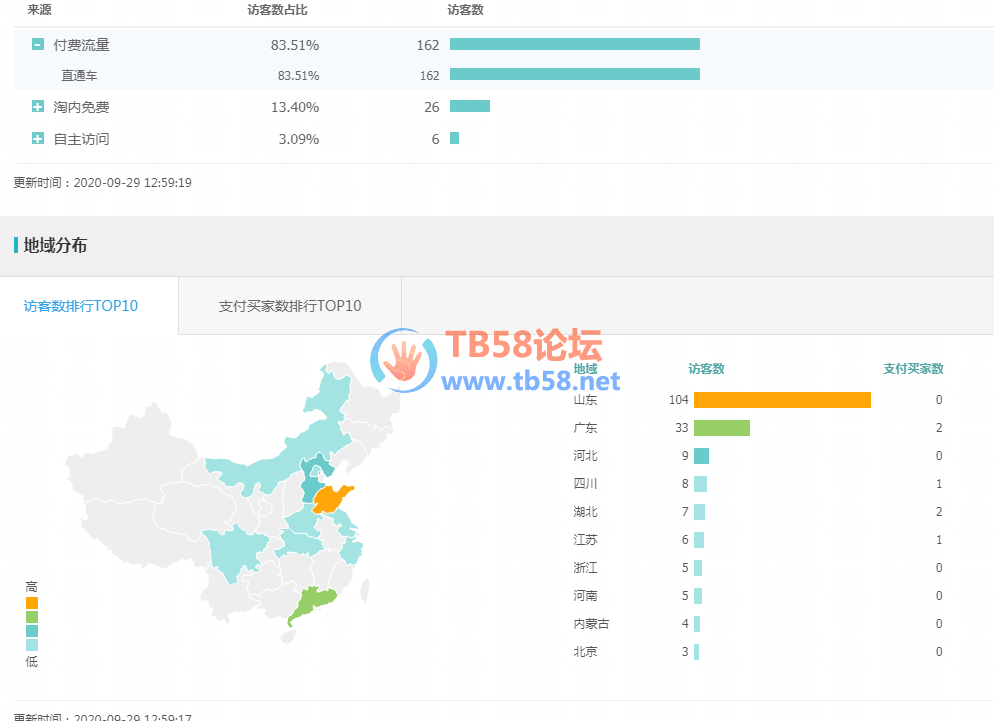This screenshot has height=721, width=994.
Task: Switch to 访客数排行TOP10 tab
Action: tap(81, 306)
